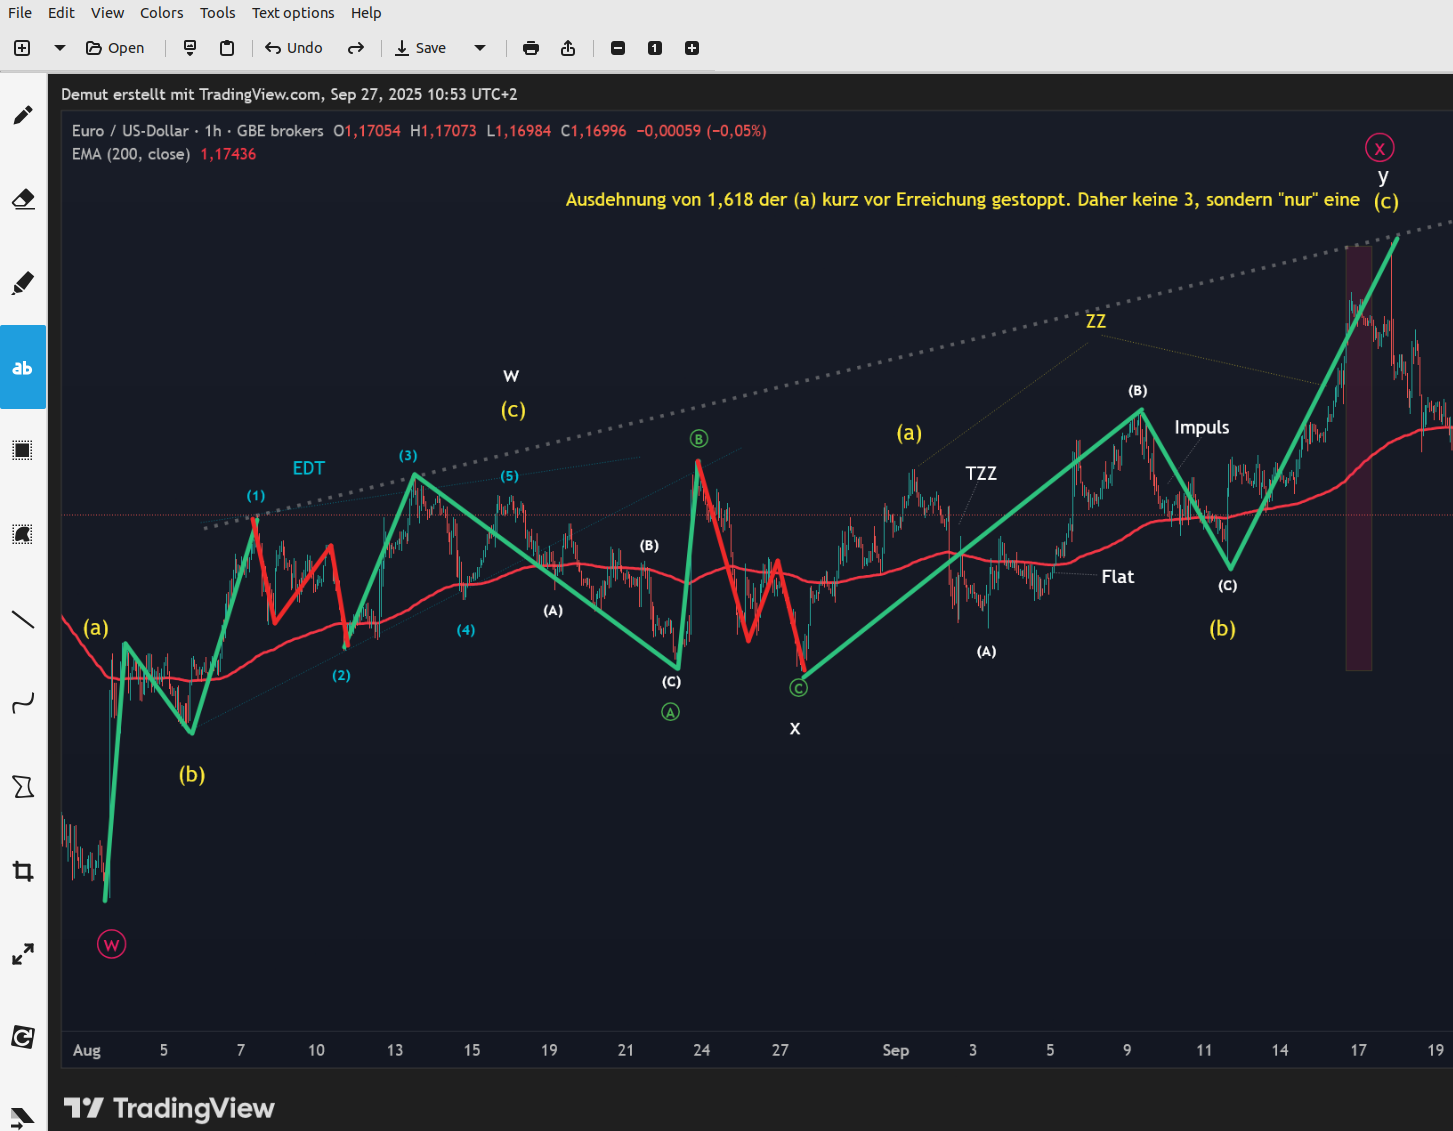Activate the Curve drawing tool
Screen dimensions: 1453x1131
(23, 703)
